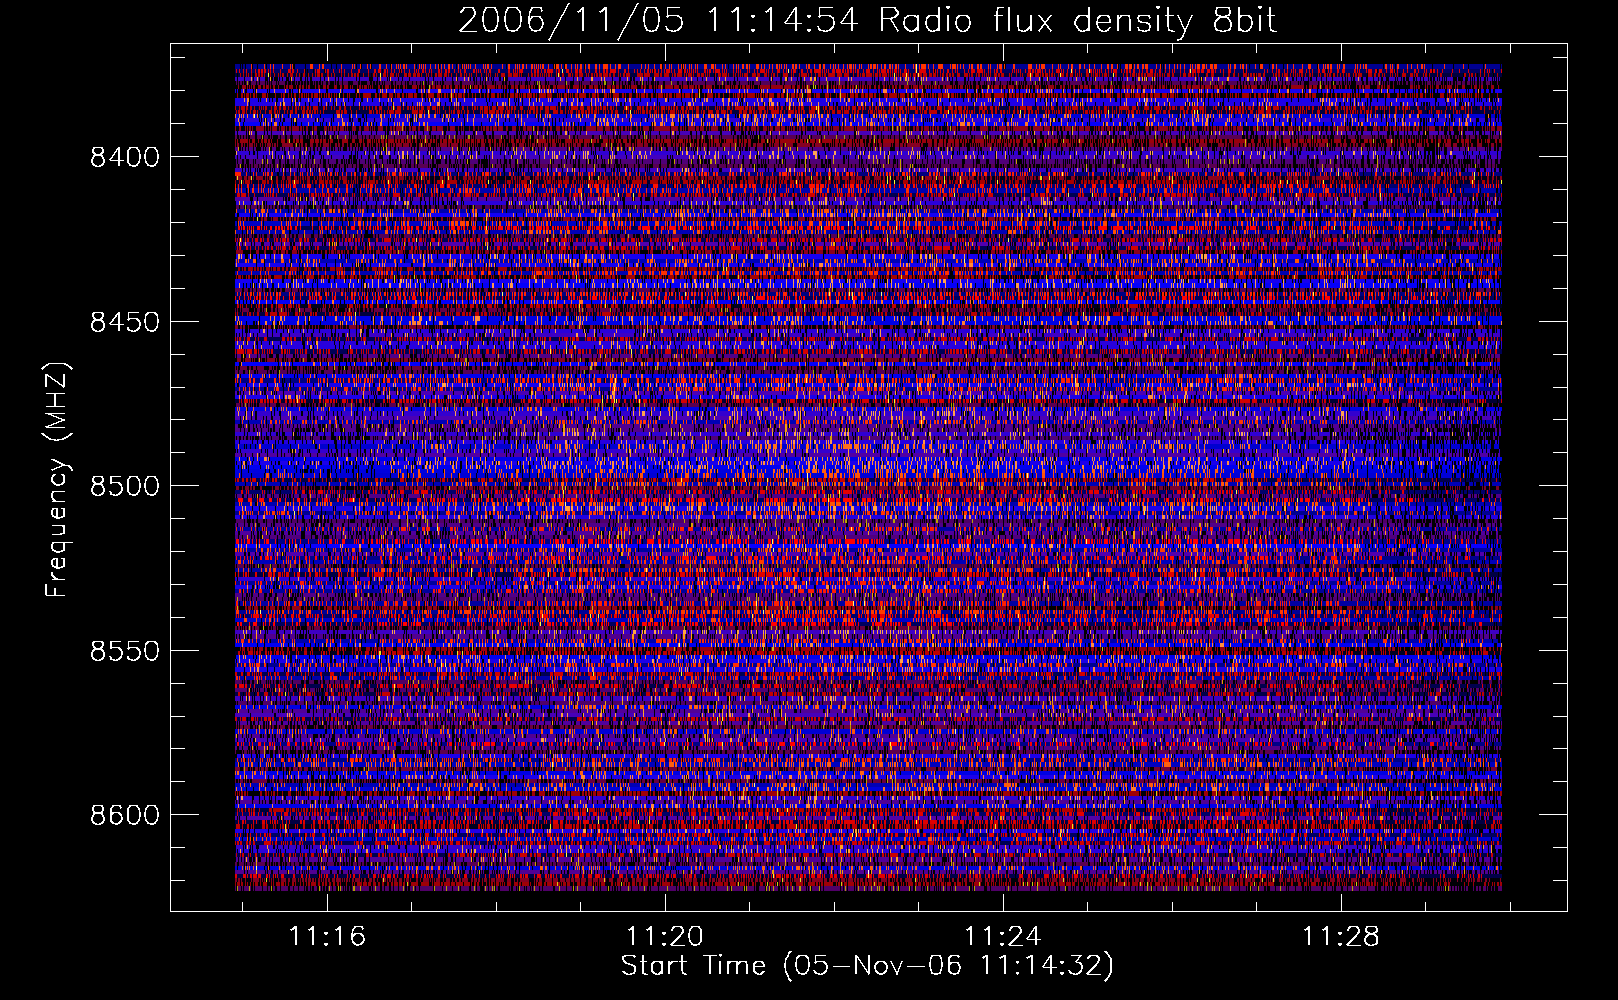Click the 11:28 time tick label
The height and width of the screenshot is (1000, 1618).
pos(1340,936)
